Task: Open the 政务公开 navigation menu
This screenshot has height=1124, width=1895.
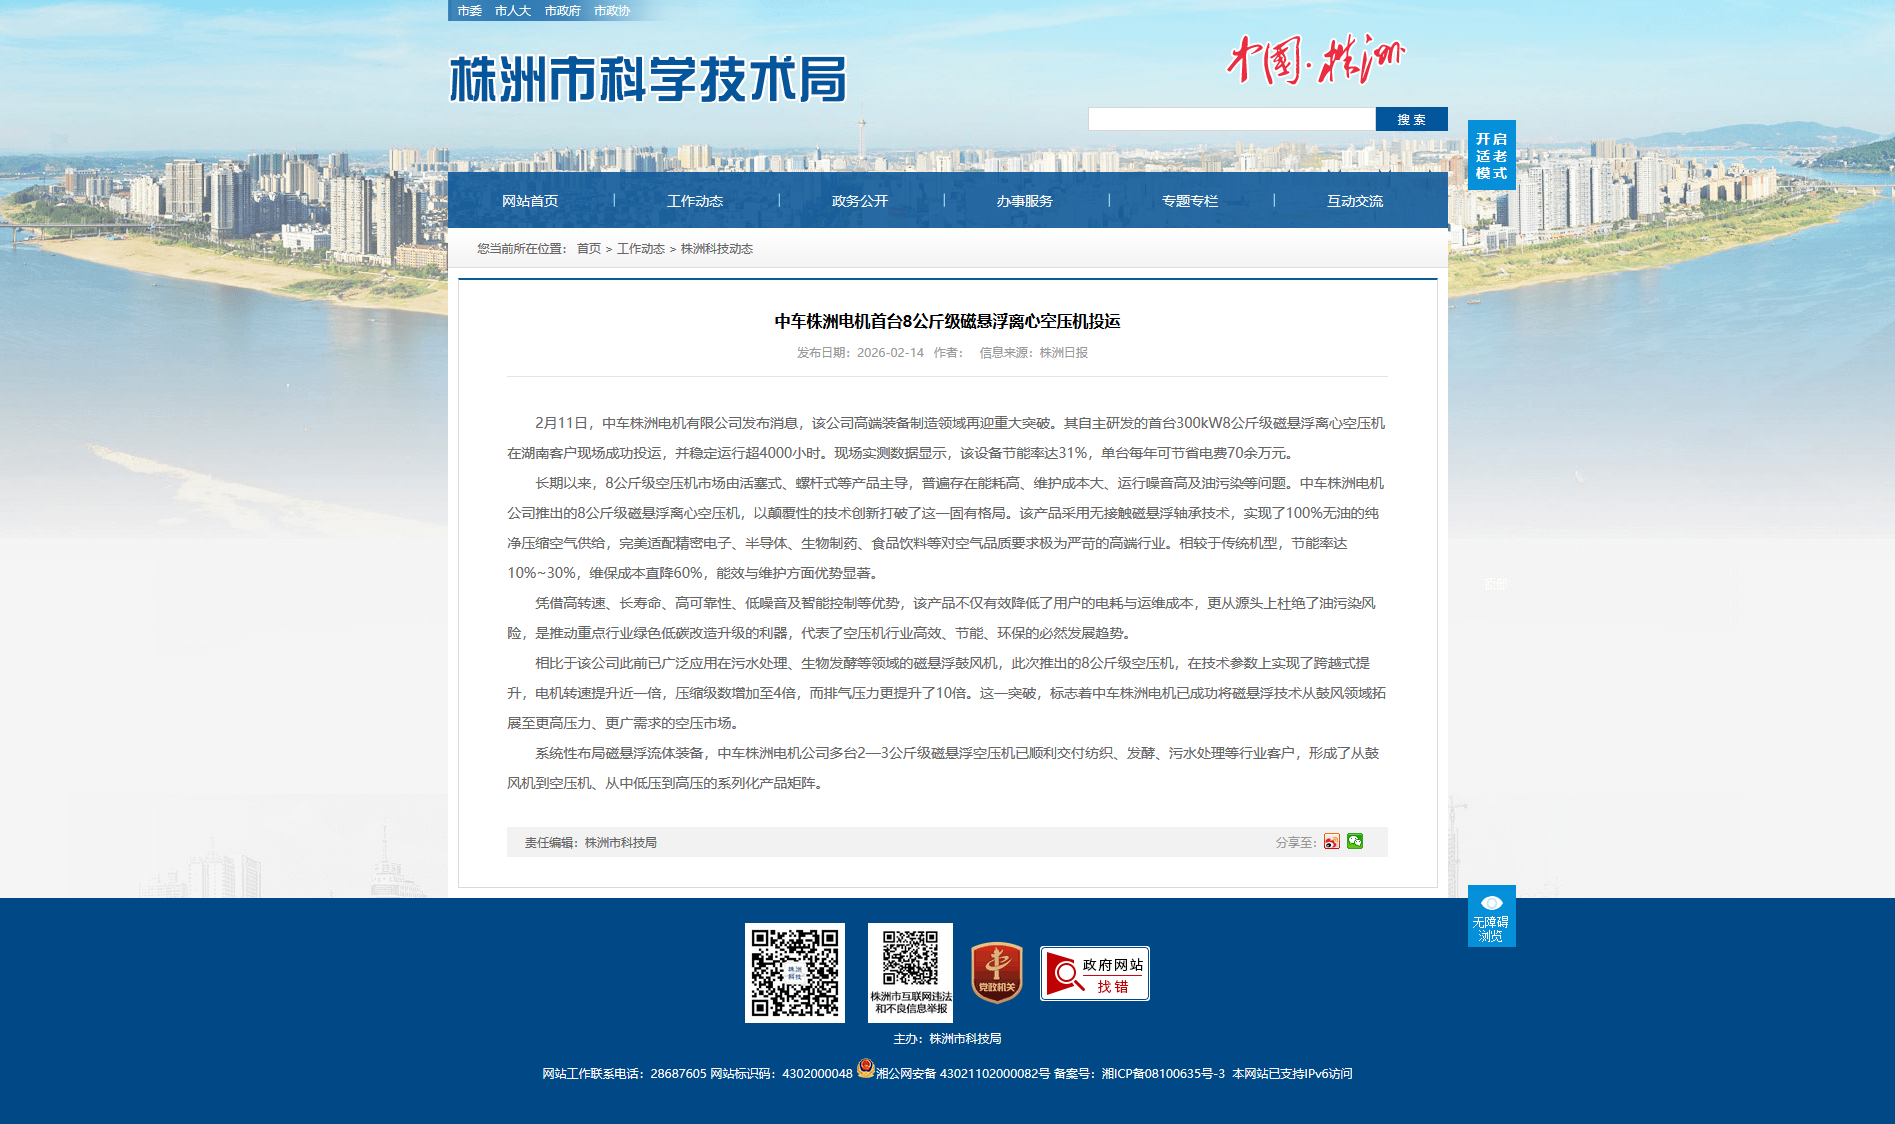Action: pos(859,201)
